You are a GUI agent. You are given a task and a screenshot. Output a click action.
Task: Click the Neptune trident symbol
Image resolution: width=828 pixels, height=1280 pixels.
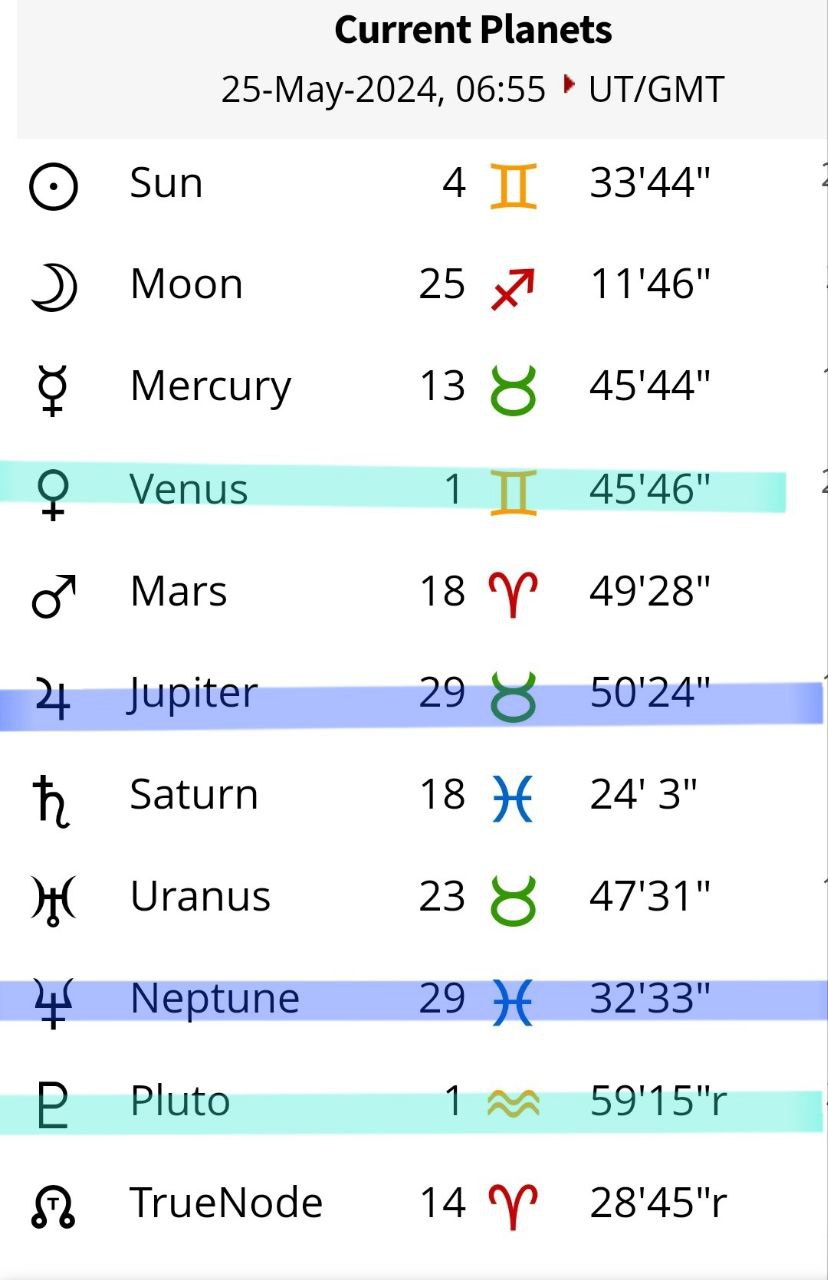pyautogui.click(x=53, y=1001)
